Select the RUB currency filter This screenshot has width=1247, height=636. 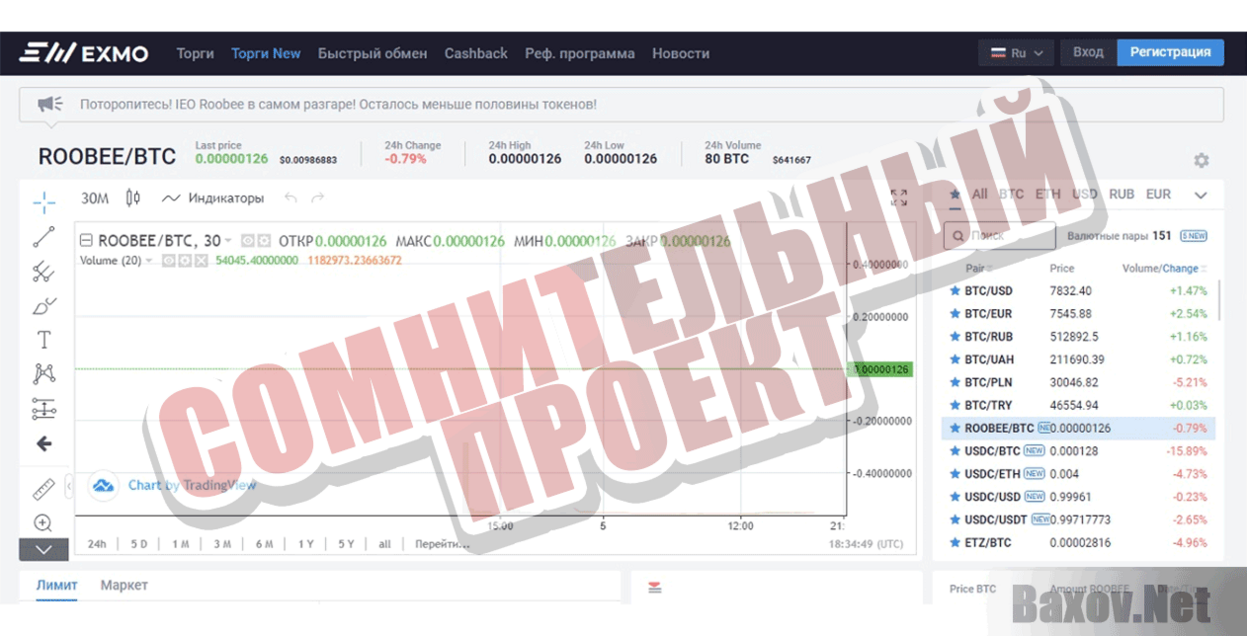click(x=1121, y=194)
